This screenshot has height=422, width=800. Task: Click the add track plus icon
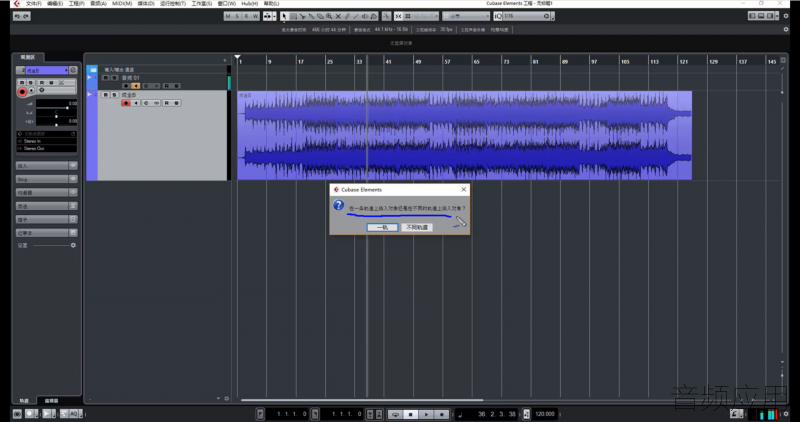tap(224, 60)
